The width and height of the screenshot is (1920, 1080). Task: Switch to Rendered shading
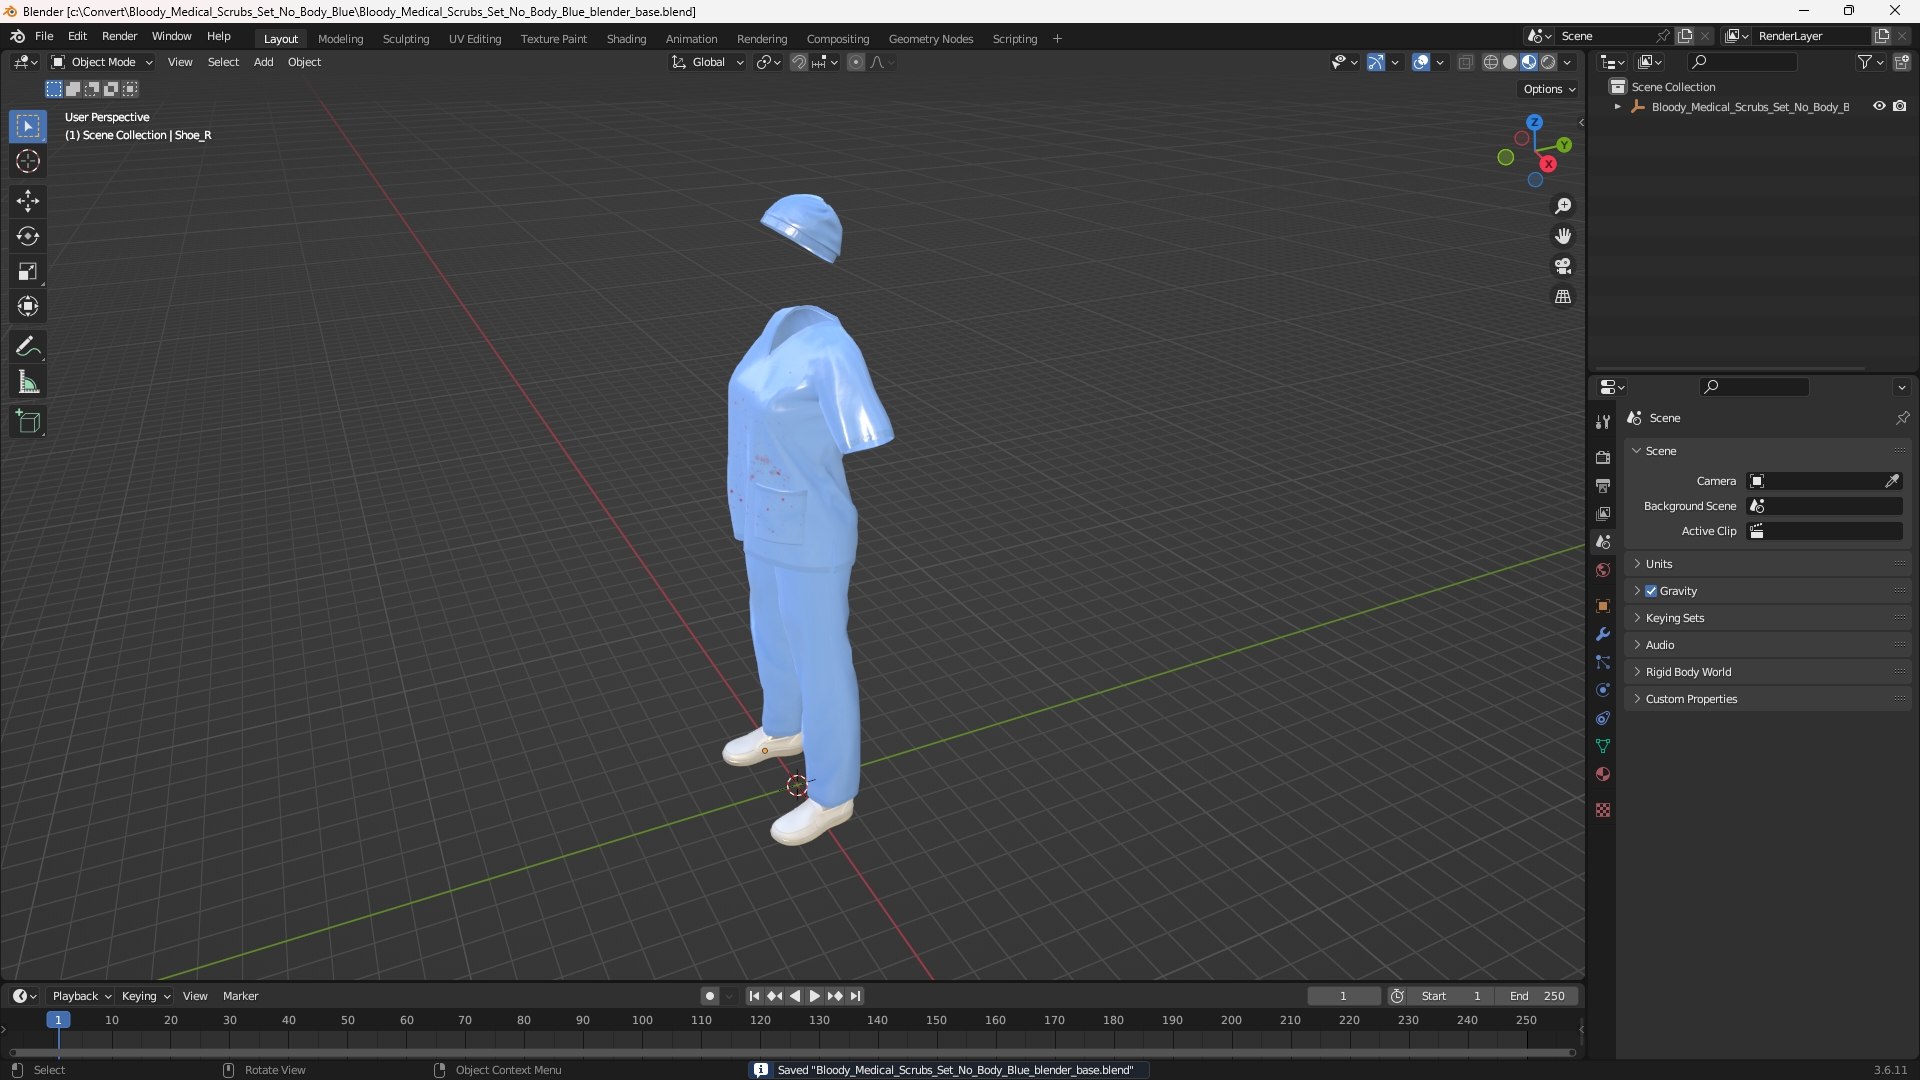click(x=1548, y=62)
